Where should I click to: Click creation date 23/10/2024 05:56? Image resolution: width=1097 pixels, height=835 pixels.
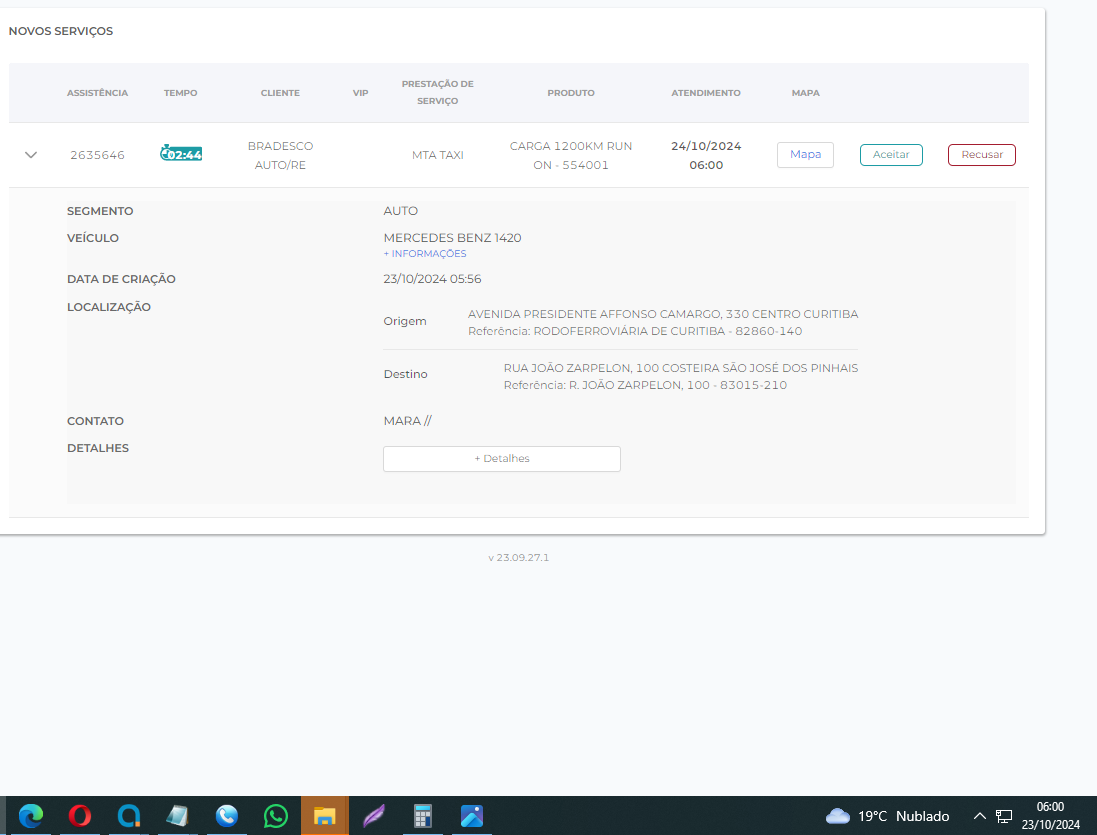pyautogui.click(x=432, y=279)
